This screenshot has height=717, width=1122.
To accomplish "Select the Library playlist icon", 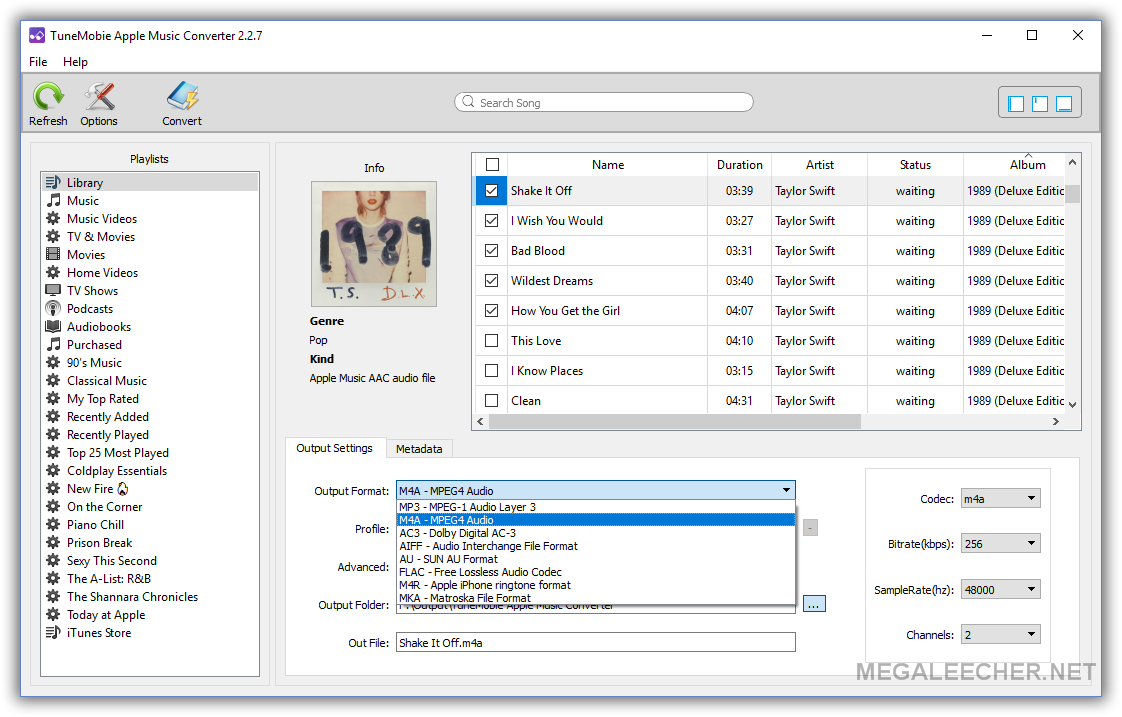I will [53, 182].
